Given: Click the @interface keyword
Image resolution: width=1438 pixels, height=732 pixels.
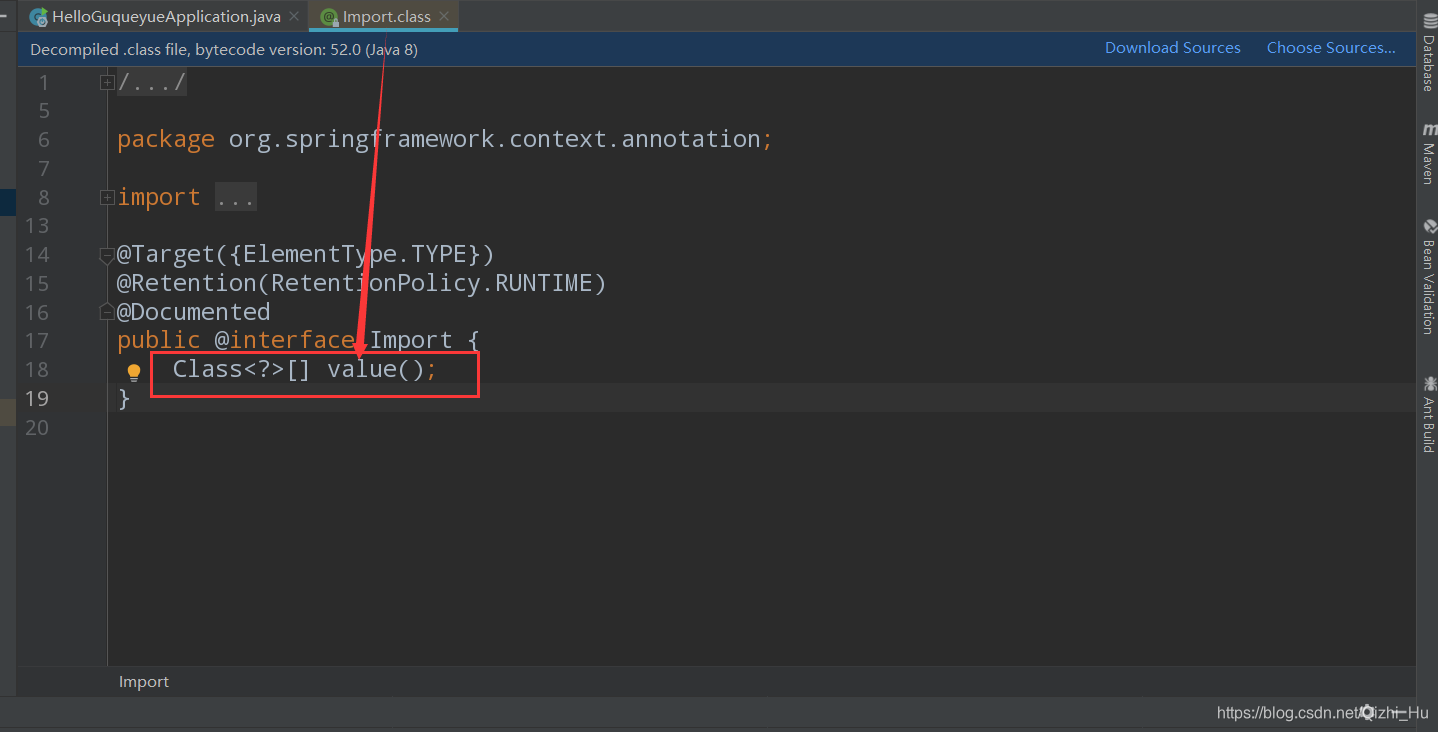Looking at the screenshot, I should tap(284, 341).
